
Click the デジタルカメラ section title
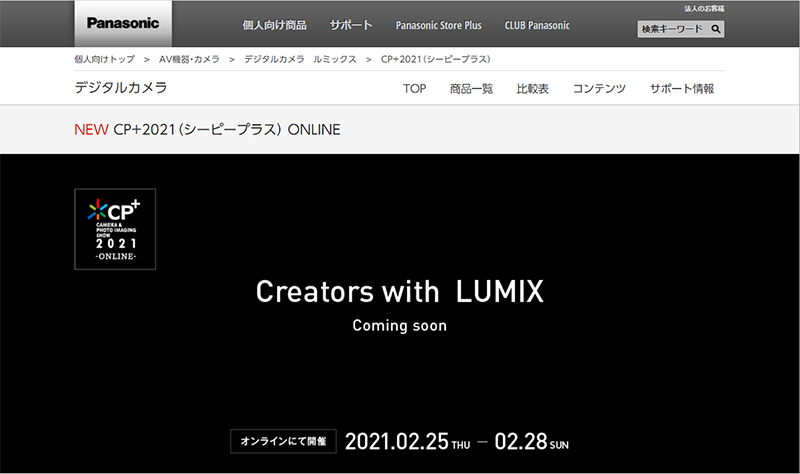(121, 88)
